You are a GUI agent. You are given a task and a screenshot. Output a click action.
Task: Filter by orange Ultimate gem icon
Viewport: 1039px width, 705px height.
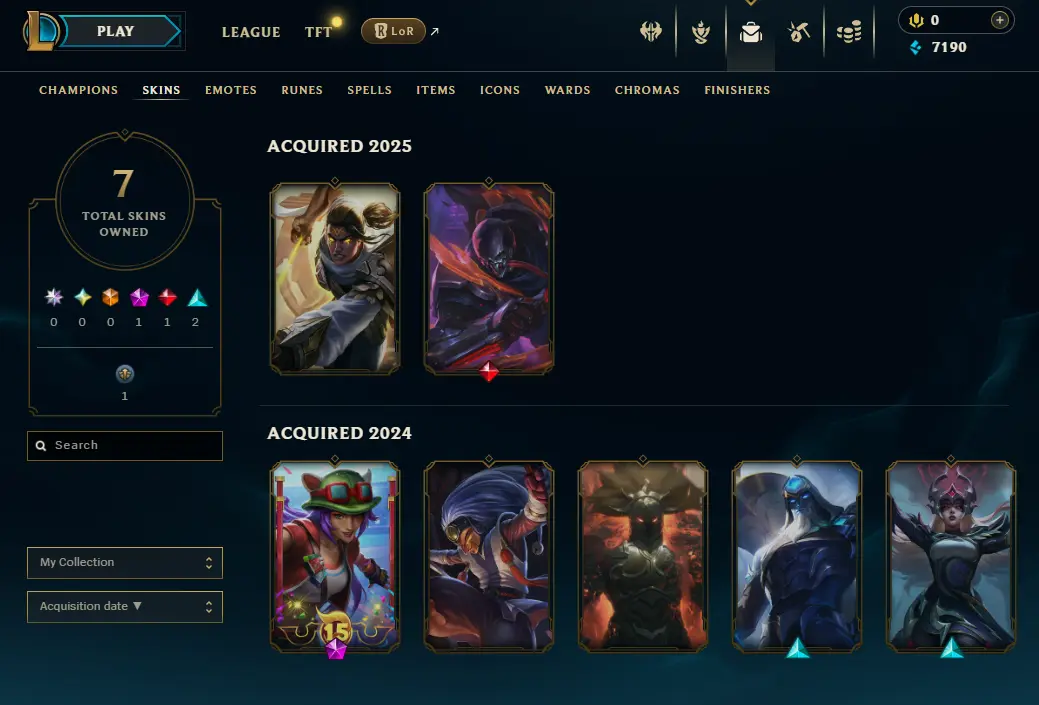click(x=111, y=298)
